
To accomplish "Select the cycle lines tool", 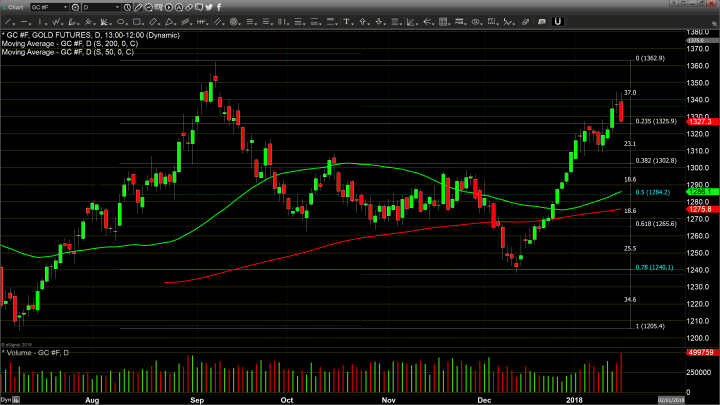I will pyautogui.click(x=201, y=22).
